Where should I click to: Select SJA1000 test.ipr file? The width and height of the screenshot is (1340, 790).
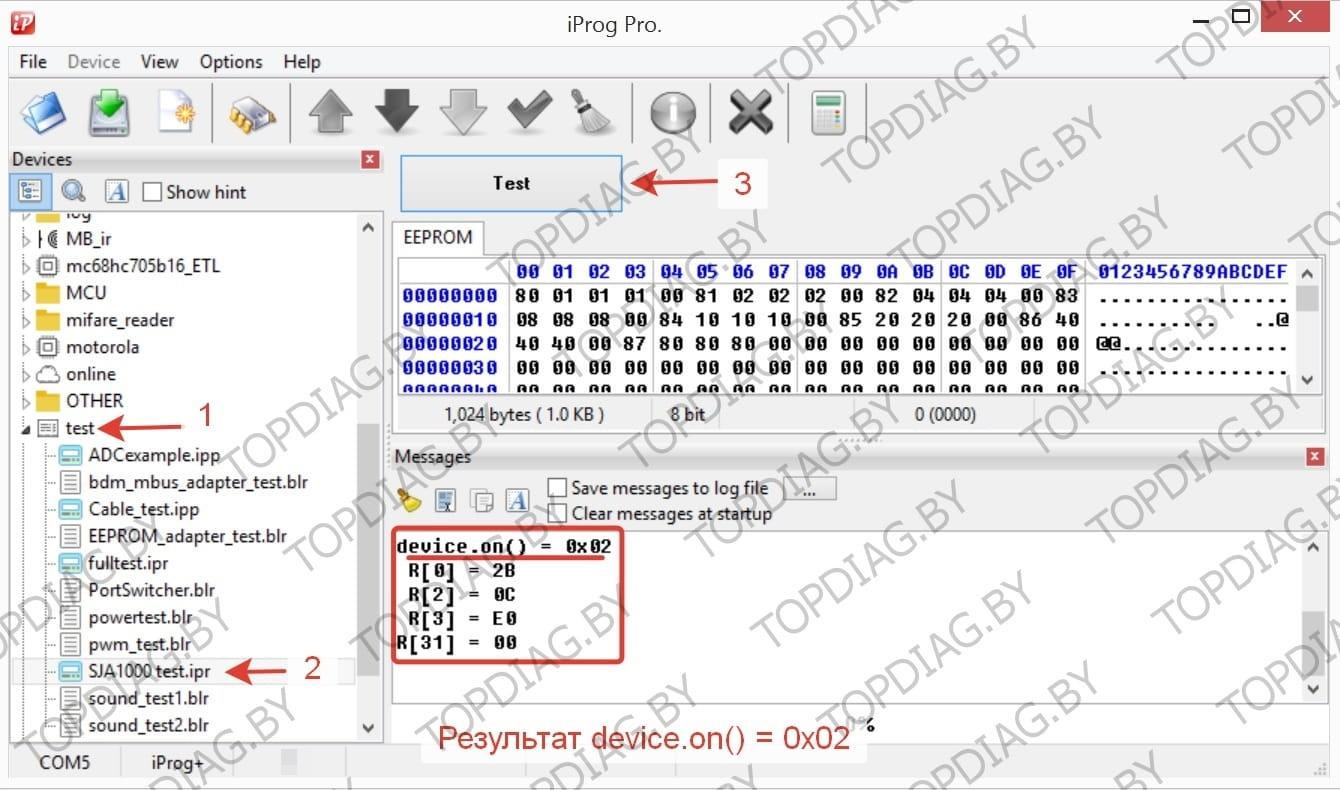click(x=149, y=671)
